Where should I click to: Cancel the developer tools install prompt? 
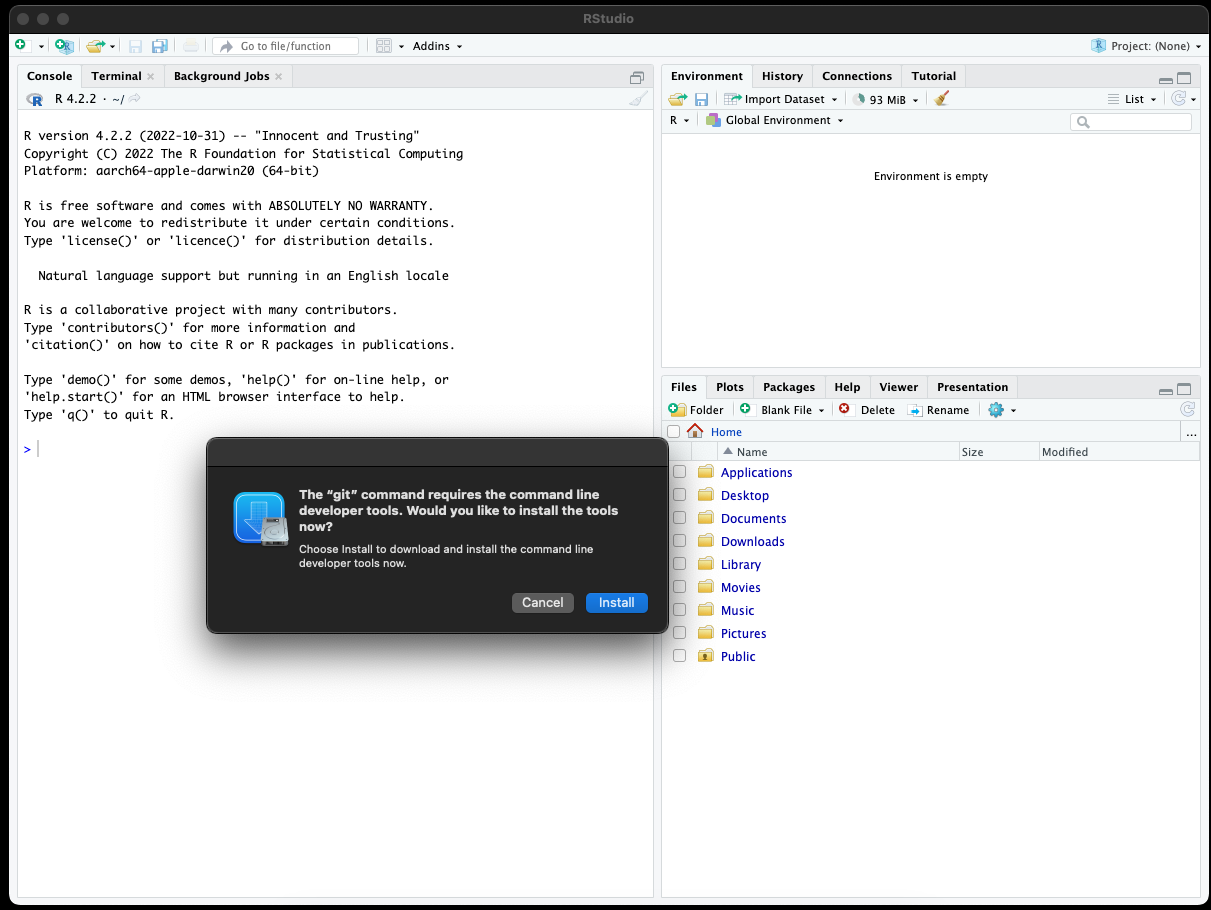click(542, 602)
